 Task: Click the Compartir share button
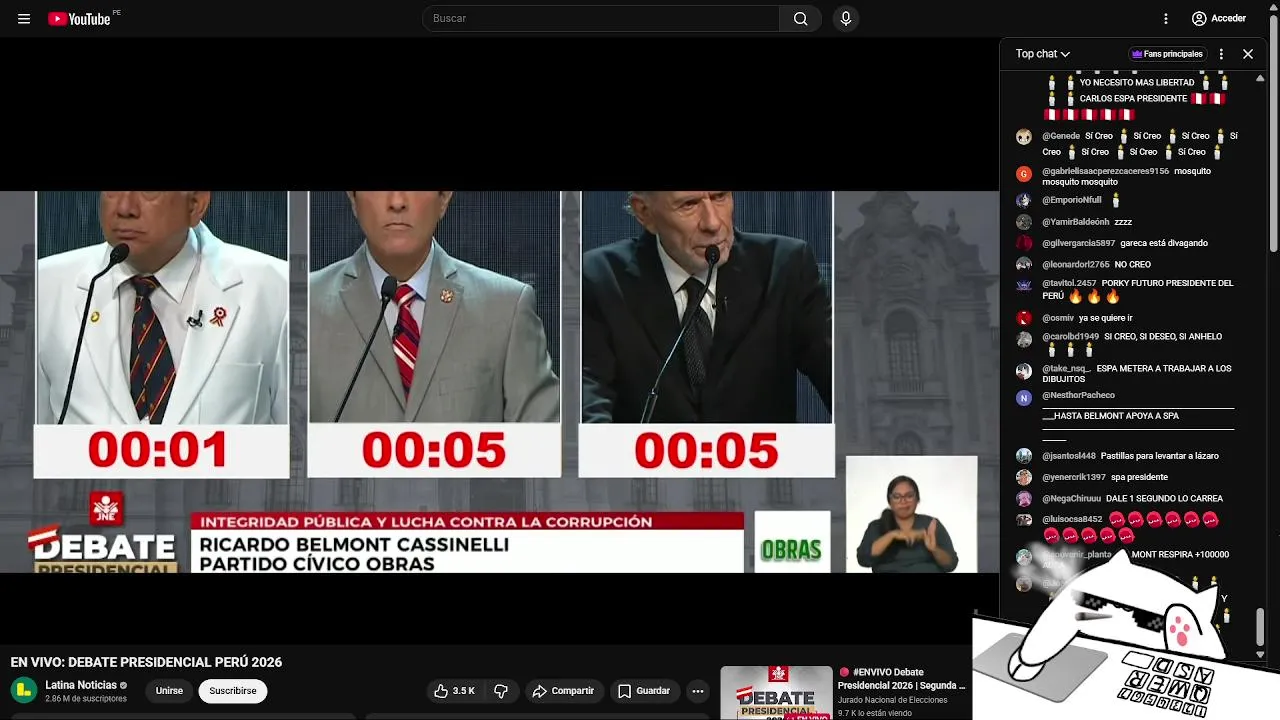point(563,691)
